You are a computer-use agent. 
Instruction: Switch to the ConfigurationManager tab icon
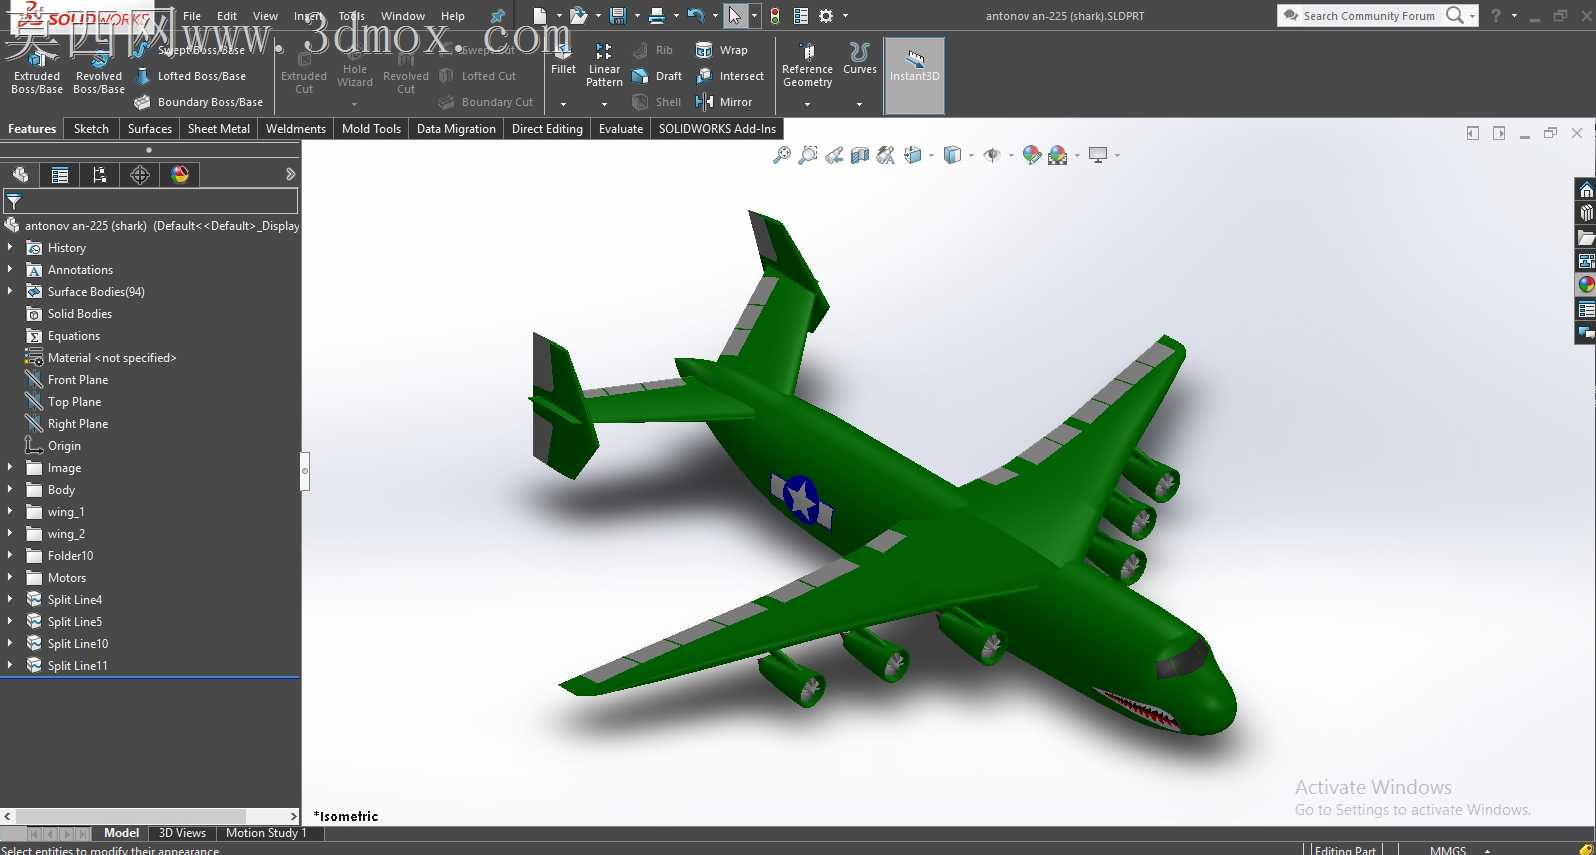[100, 175]
